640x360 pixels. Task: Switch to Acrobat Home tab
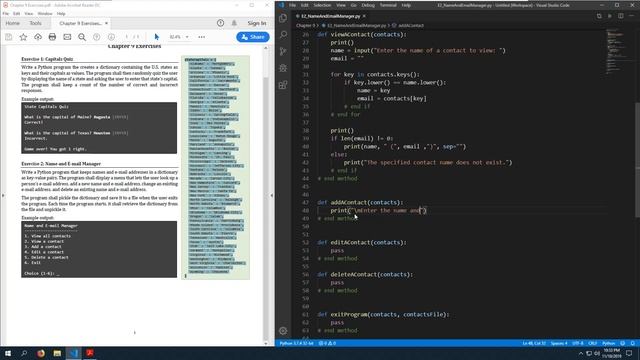(x=13, y=23)
